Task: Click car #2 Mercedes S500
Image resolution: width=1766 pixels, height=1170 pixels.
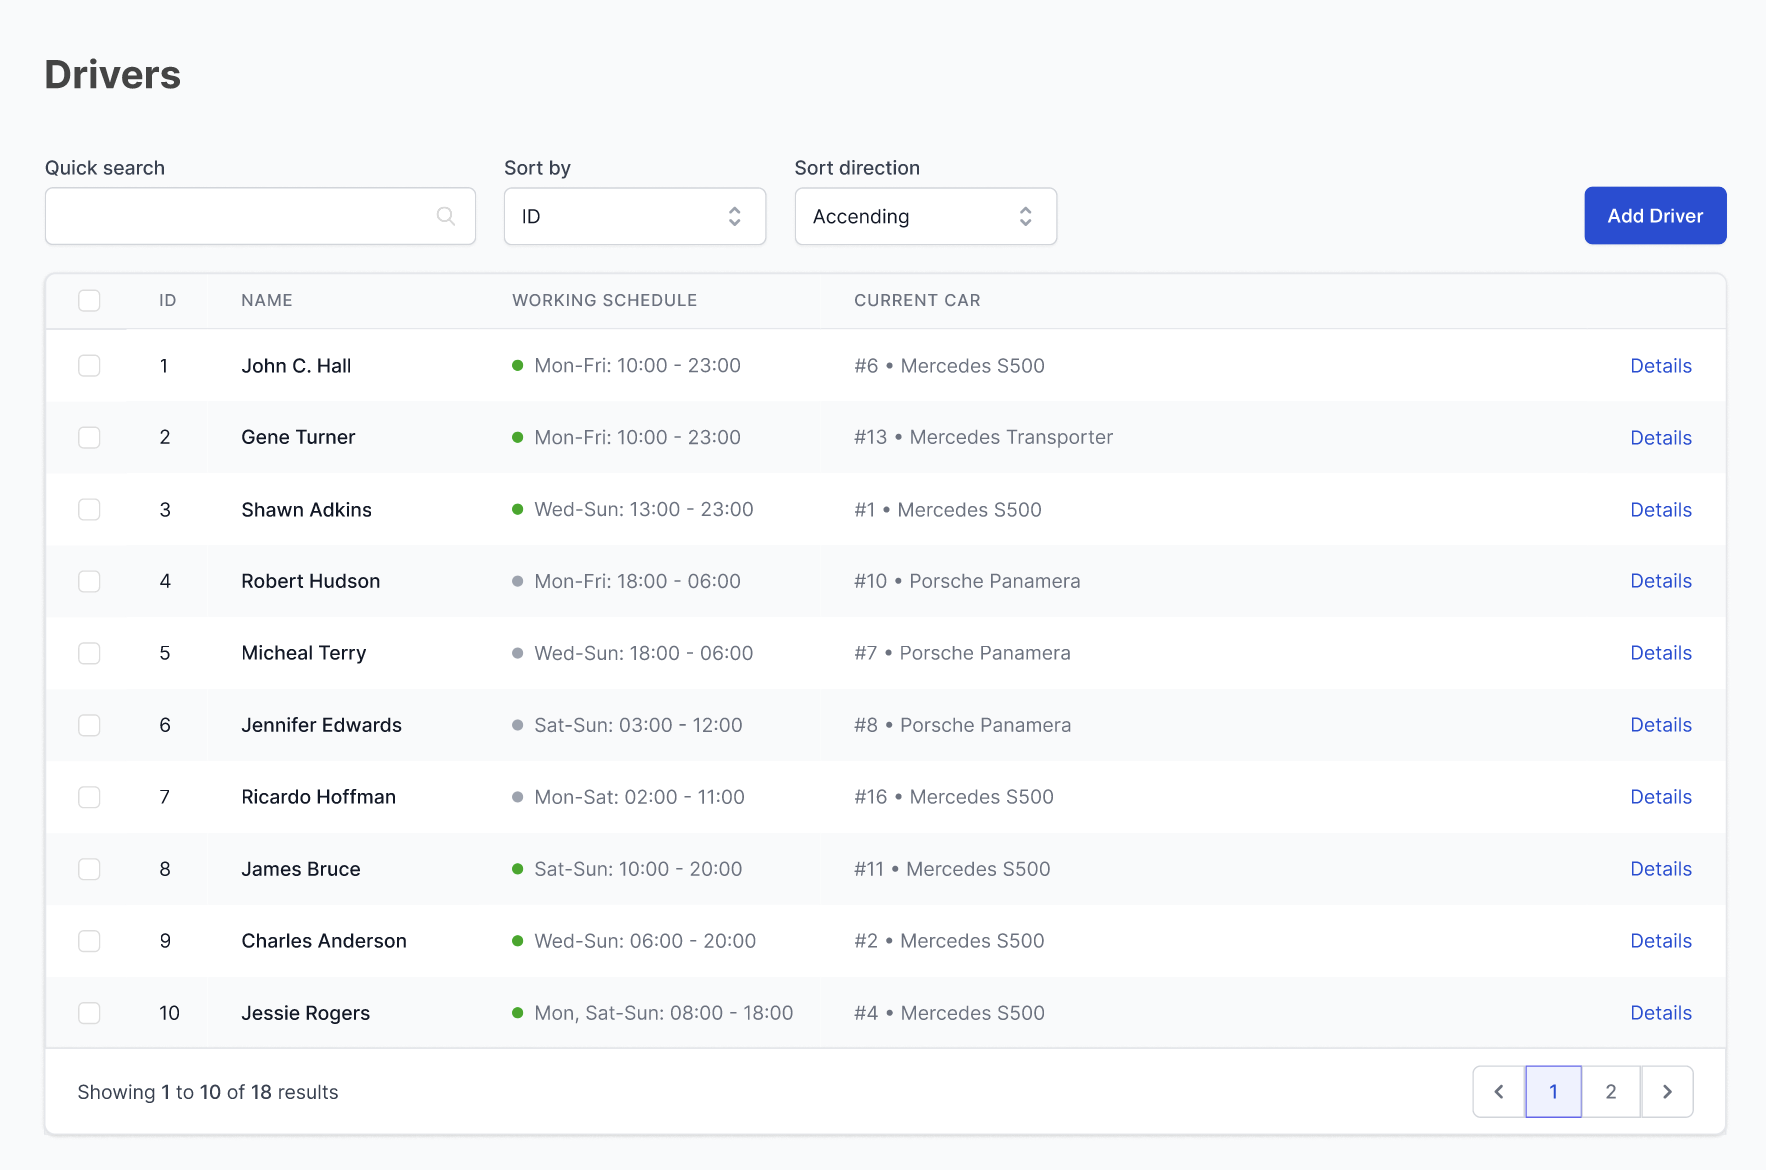Action: 949,941
